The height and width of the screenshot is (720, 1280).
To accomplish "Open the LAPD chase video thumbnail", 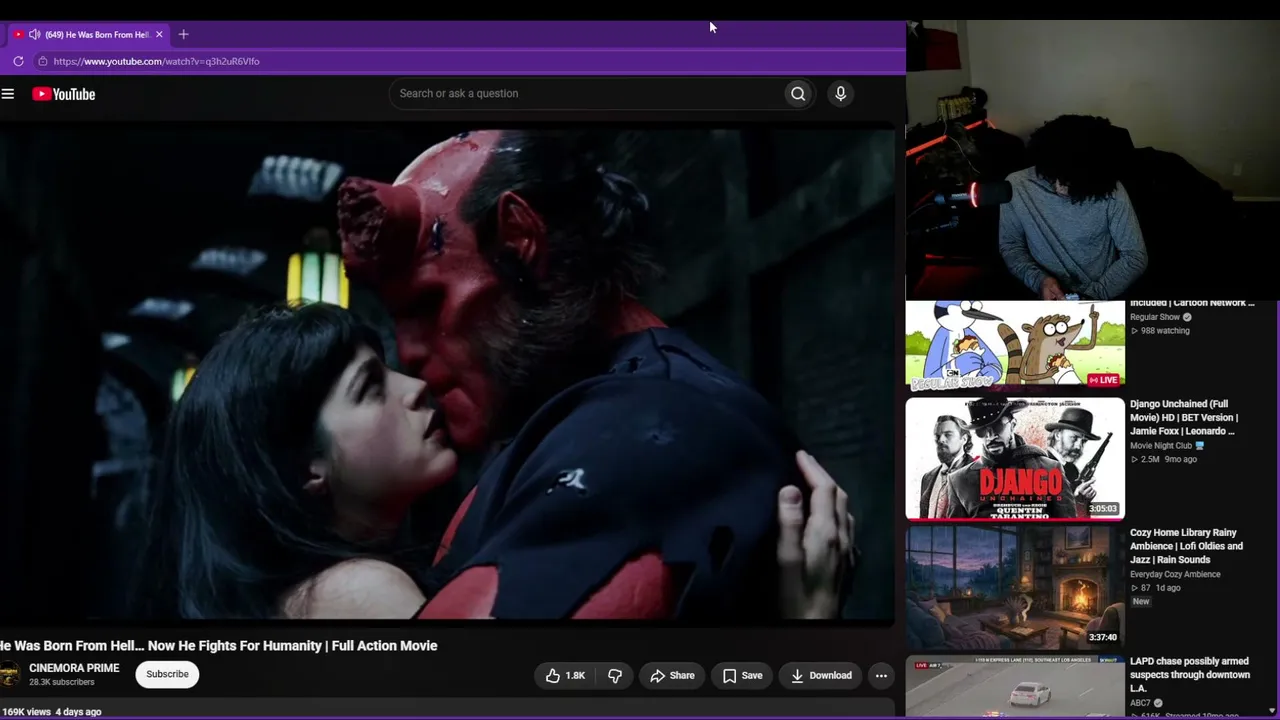I will point(1015,687).
